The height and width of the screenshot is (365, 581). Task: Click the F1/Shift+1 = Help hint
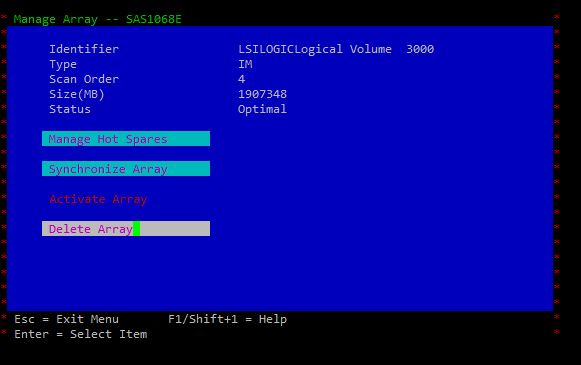click(228, 319)
